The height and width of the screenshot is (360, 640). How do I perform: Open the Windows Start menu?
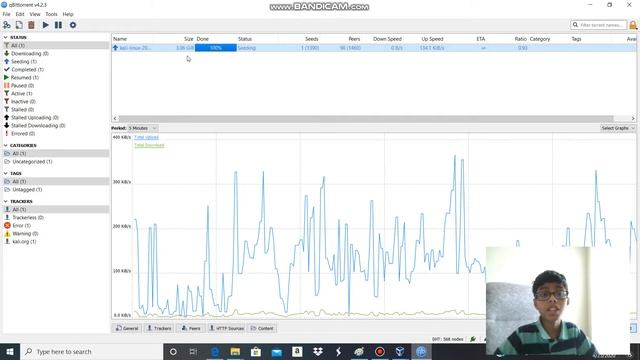click(10, 351)
